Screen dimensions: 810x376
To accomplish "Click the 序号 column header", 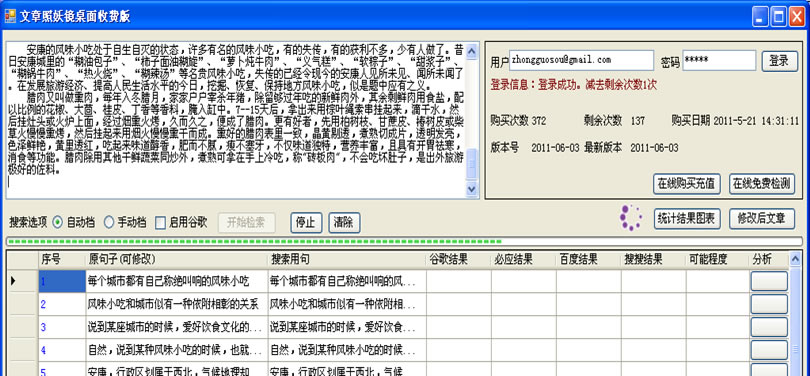I will click(x=62, y=260).
